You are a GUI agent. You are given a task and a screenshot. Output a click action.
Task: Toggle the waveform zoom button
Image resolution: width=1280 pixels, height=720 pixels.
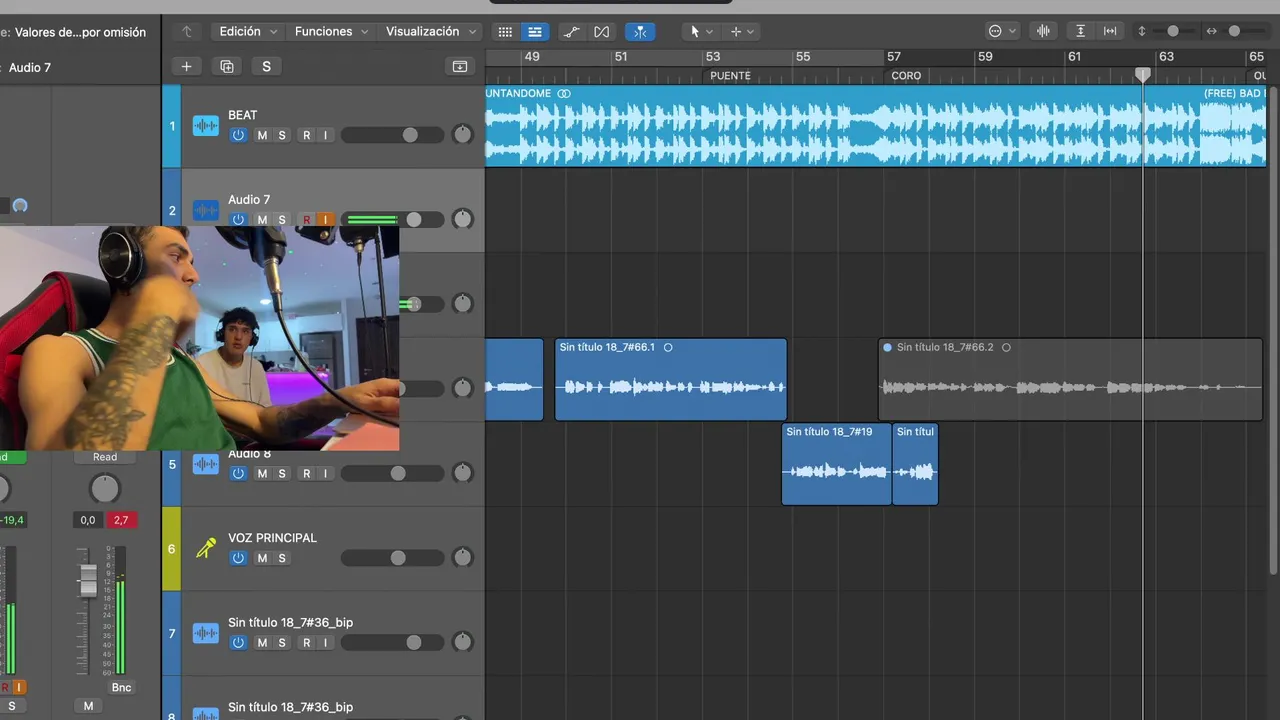[1043, 32]
